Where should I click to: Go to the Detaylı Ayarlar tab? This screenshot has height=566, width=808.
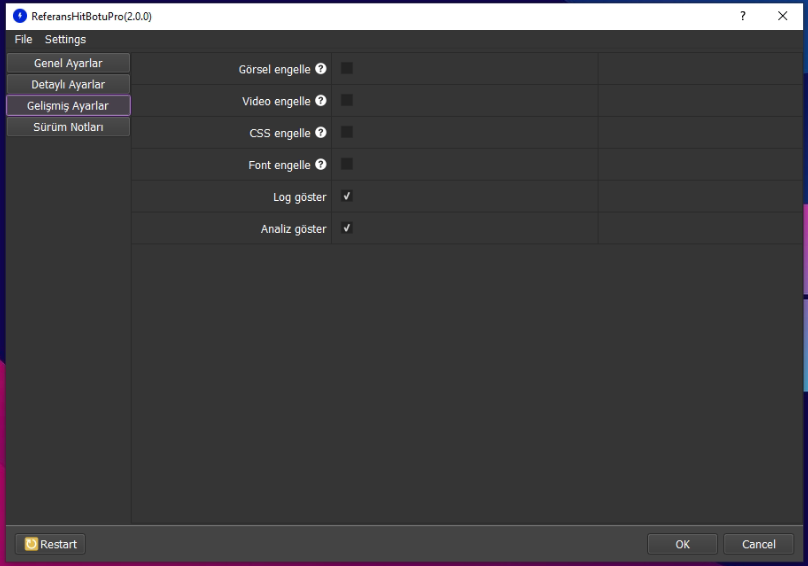point(68,85)
